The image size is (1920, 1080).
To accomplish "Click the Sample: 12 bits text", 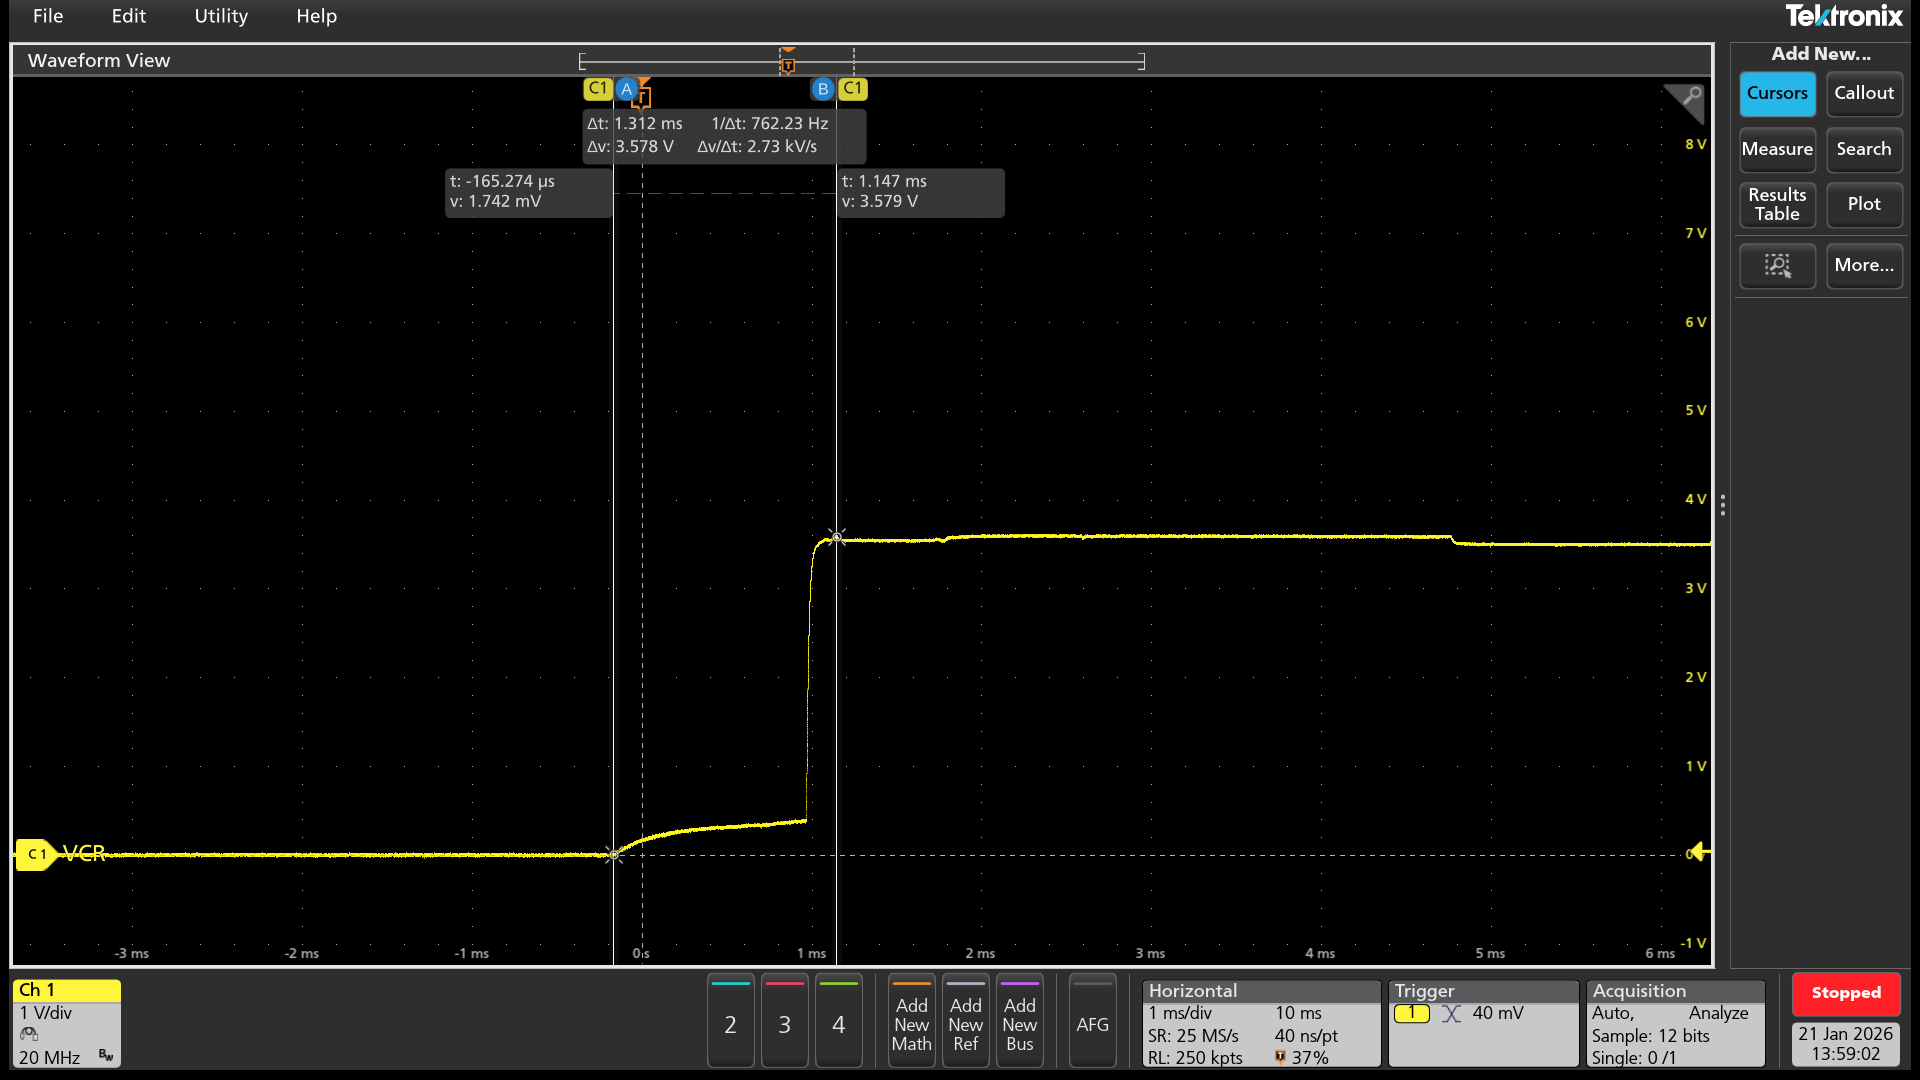I will [1650, 1036].
